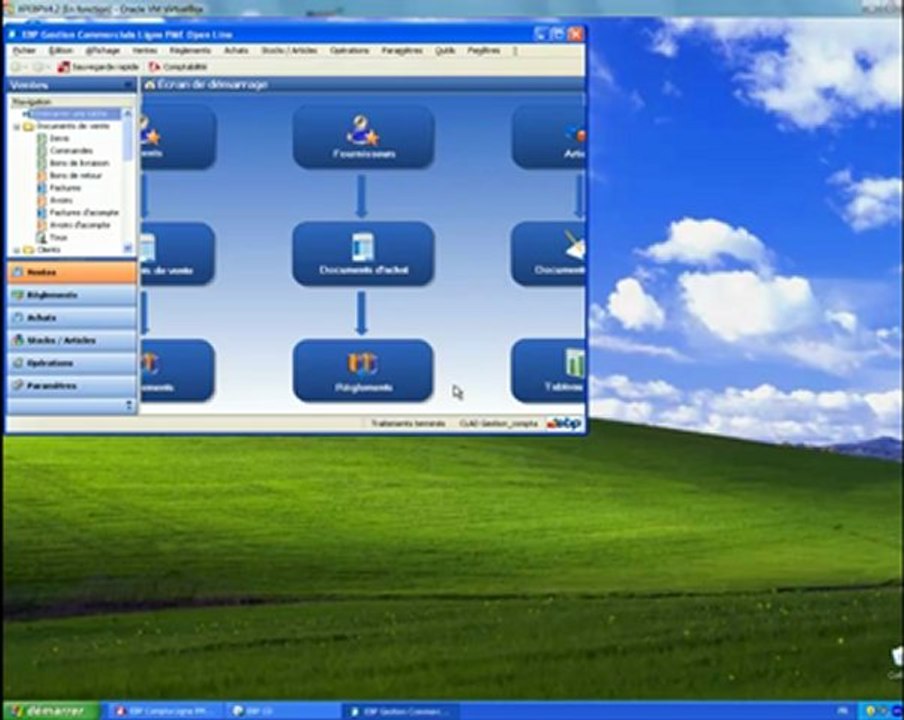Click the yellow system tray icon

click(x=871, y=711)
